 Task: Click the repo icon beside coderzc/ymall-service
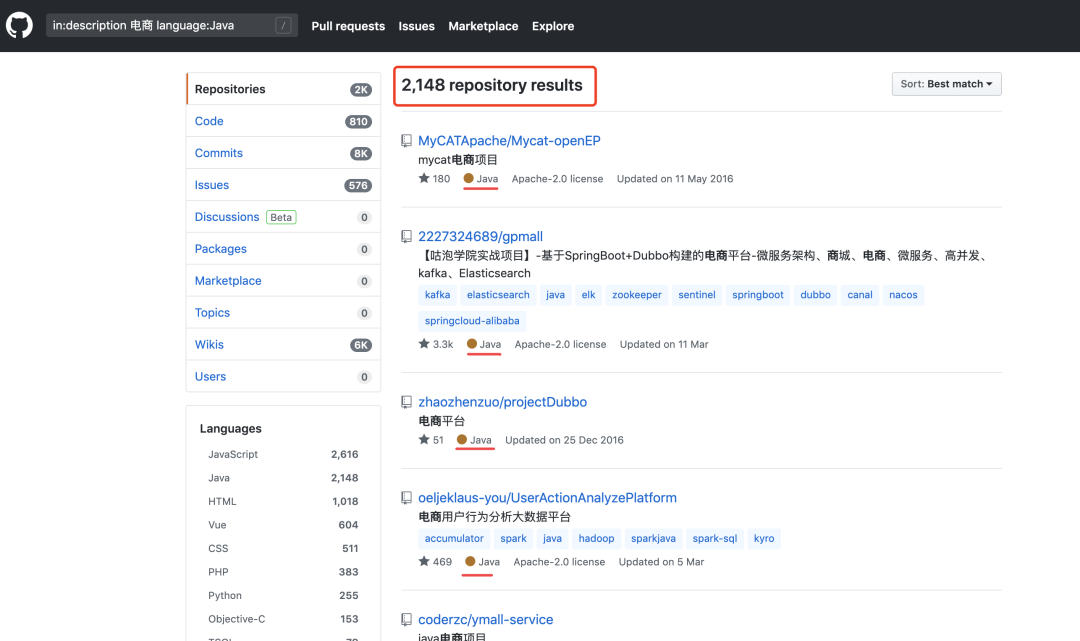406,619
